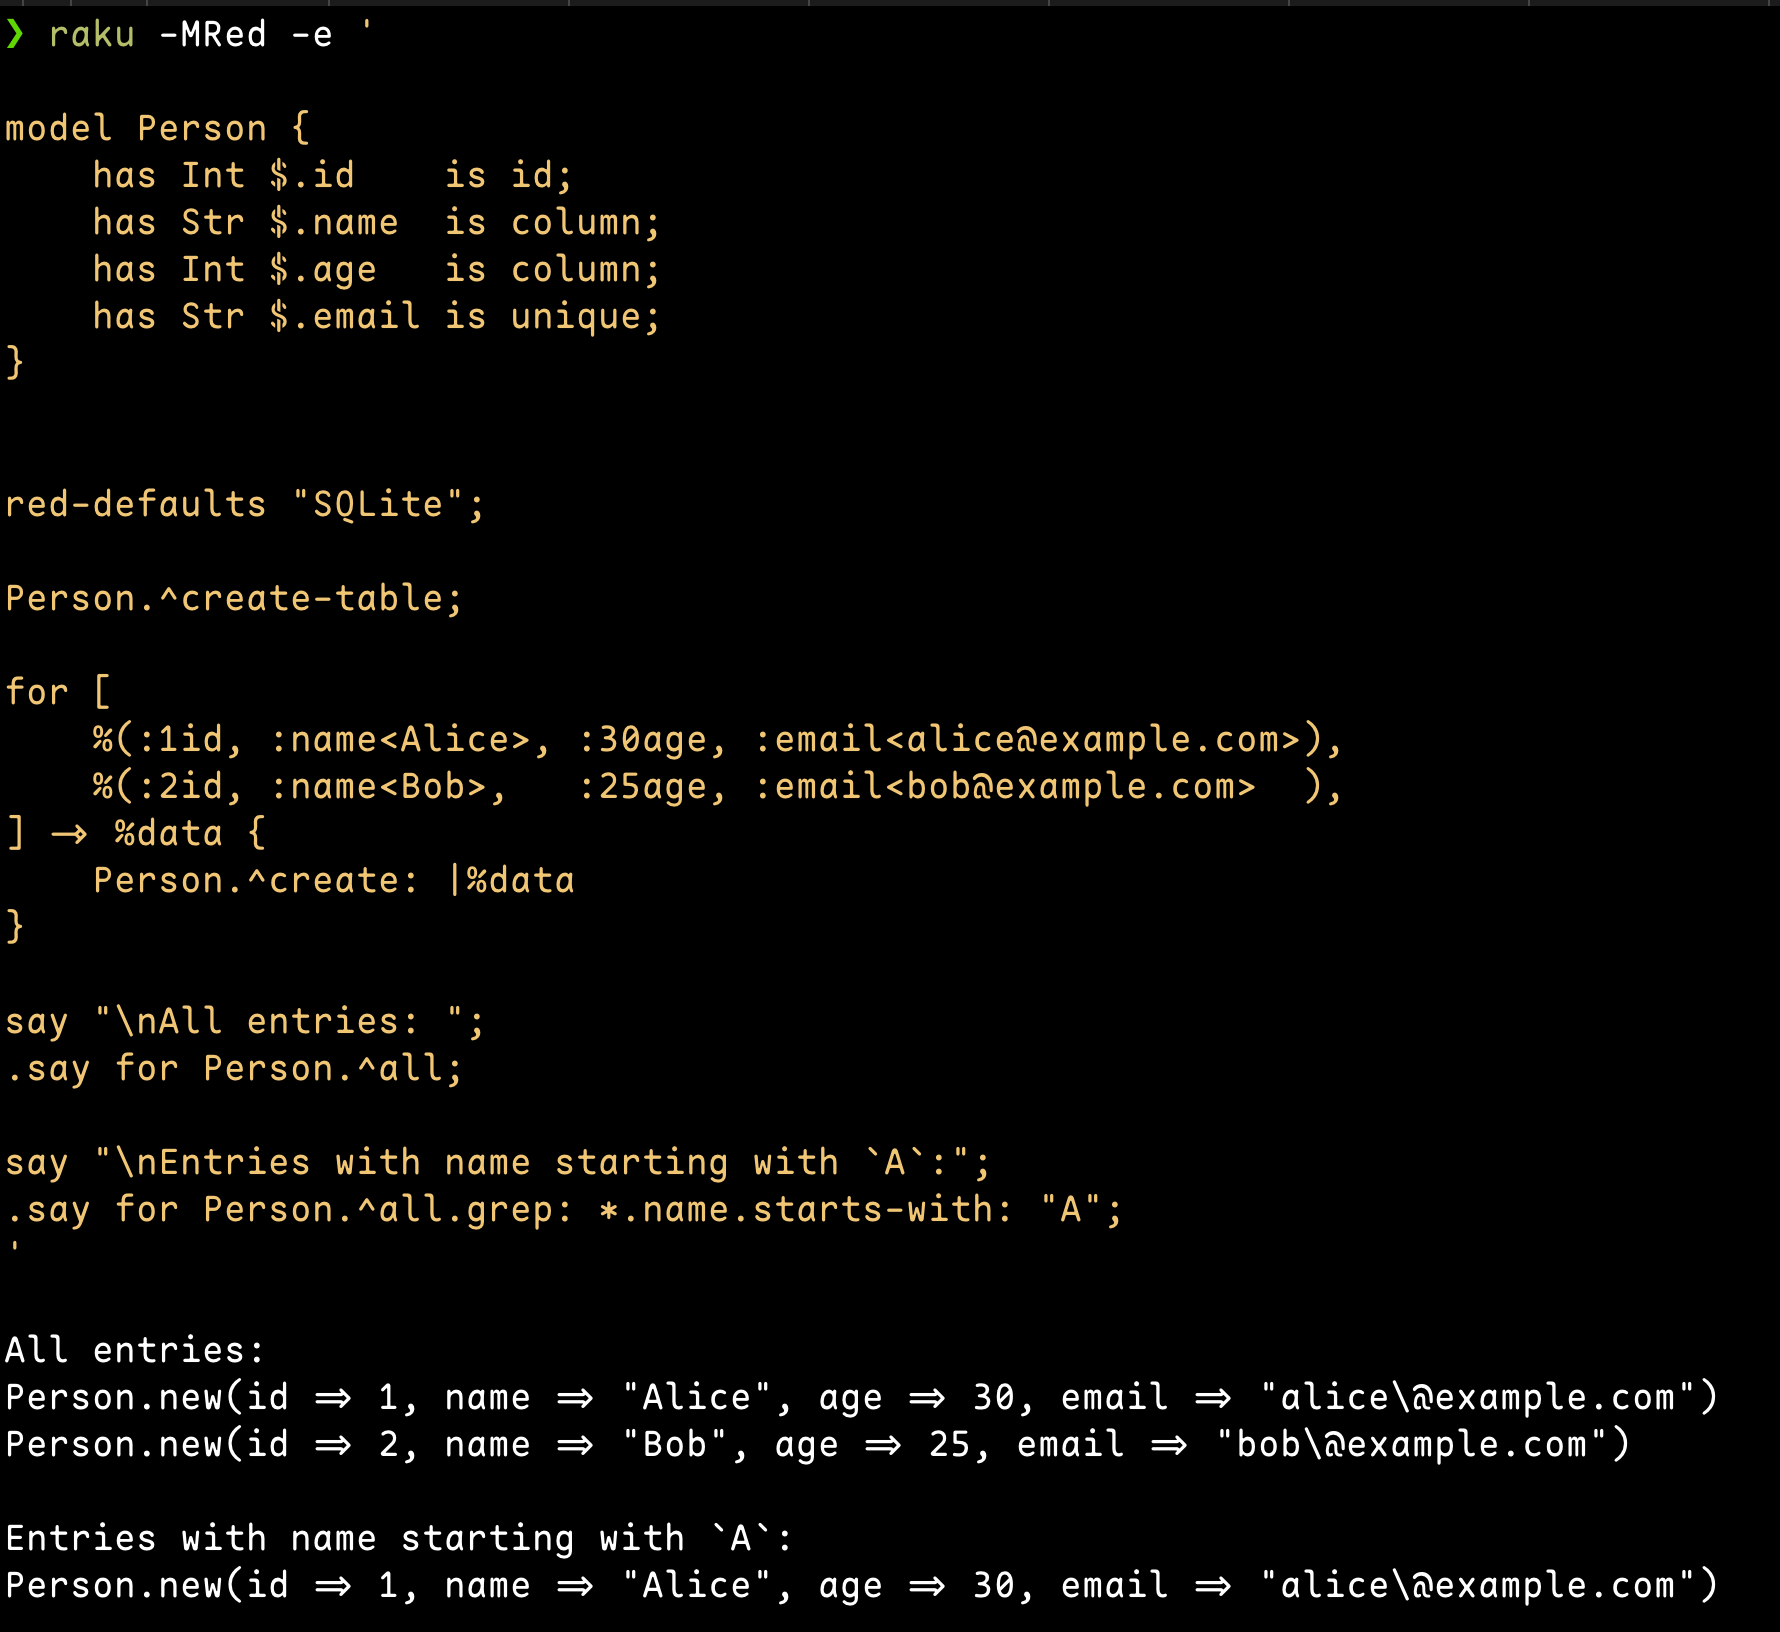Image resolution: width=1780 pixels, height=1632 pixels.
Task: Click 'Person.^create-table;' statement
Action: [x=234, y=599]
